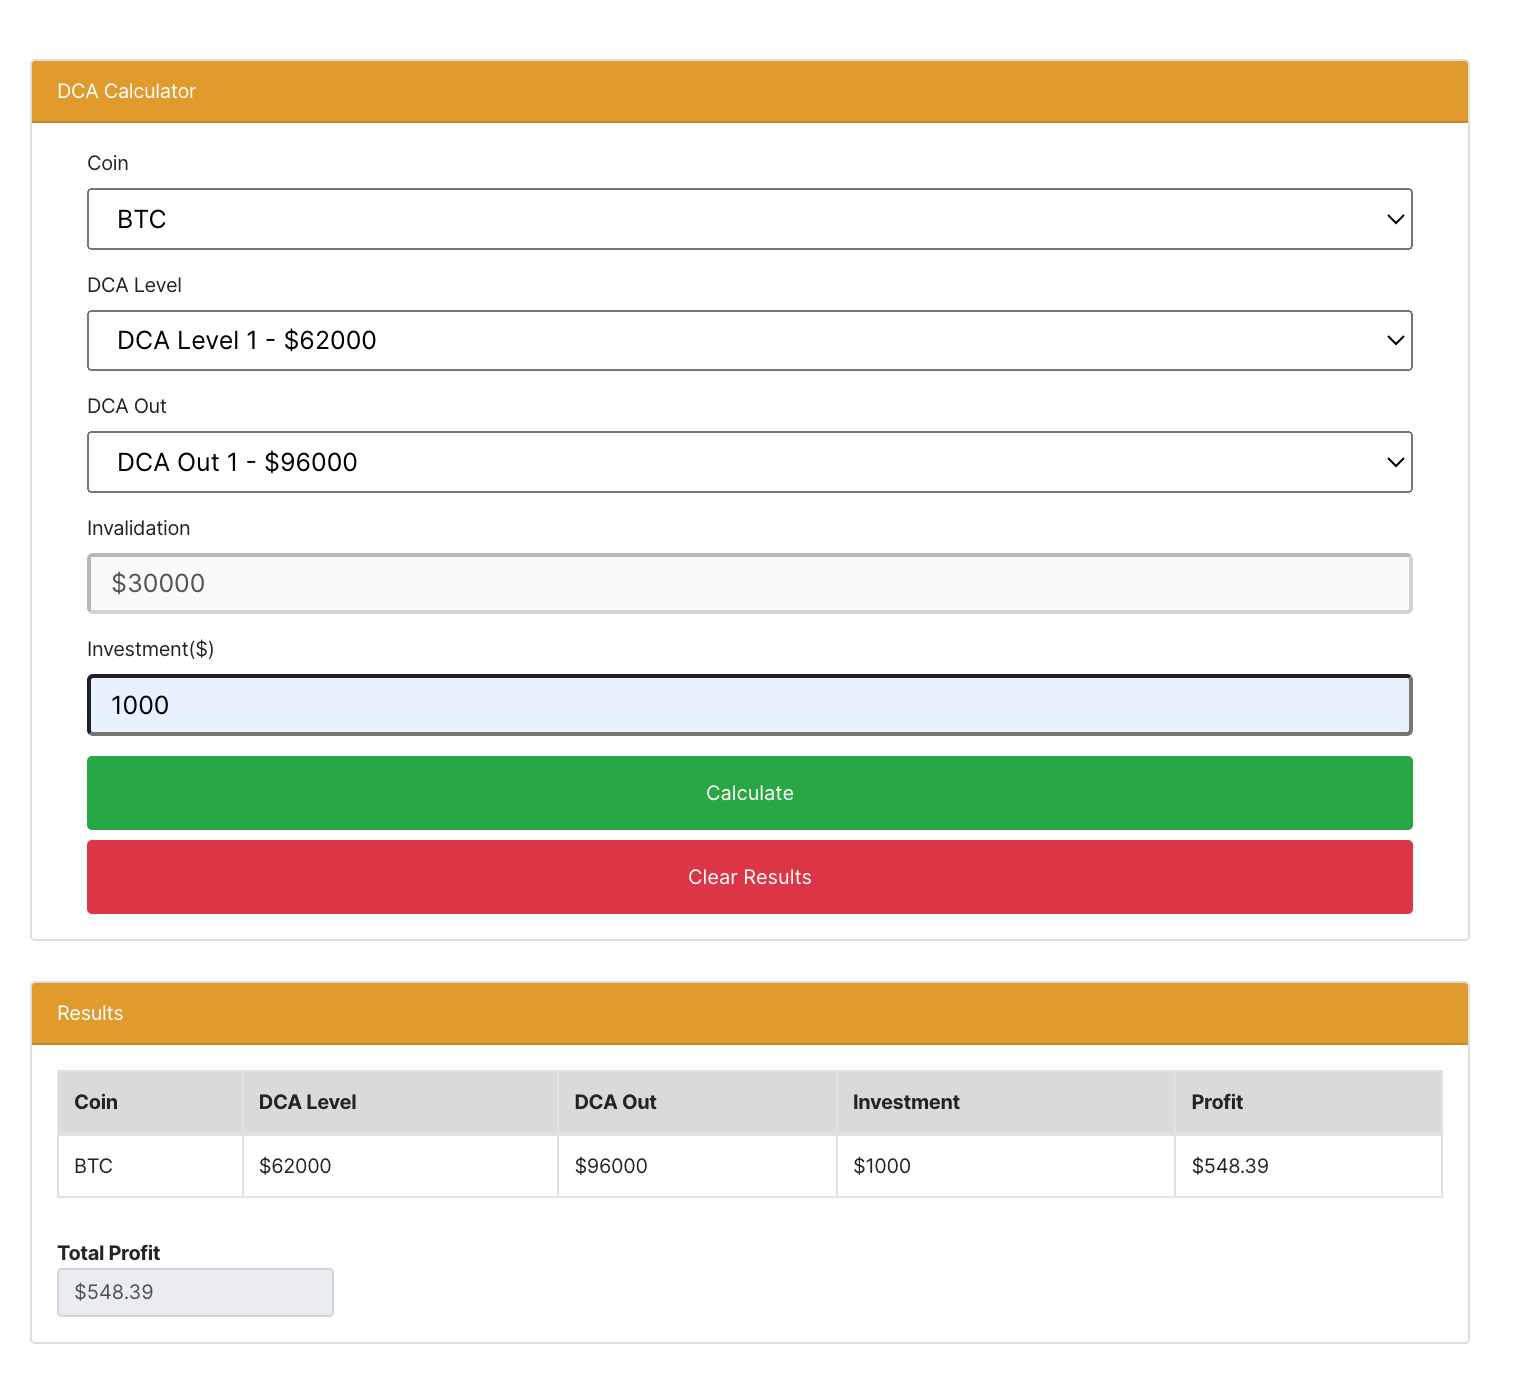Click the Investment($) field label
Screen dimensions: 1516x1374
click(150, 649)
